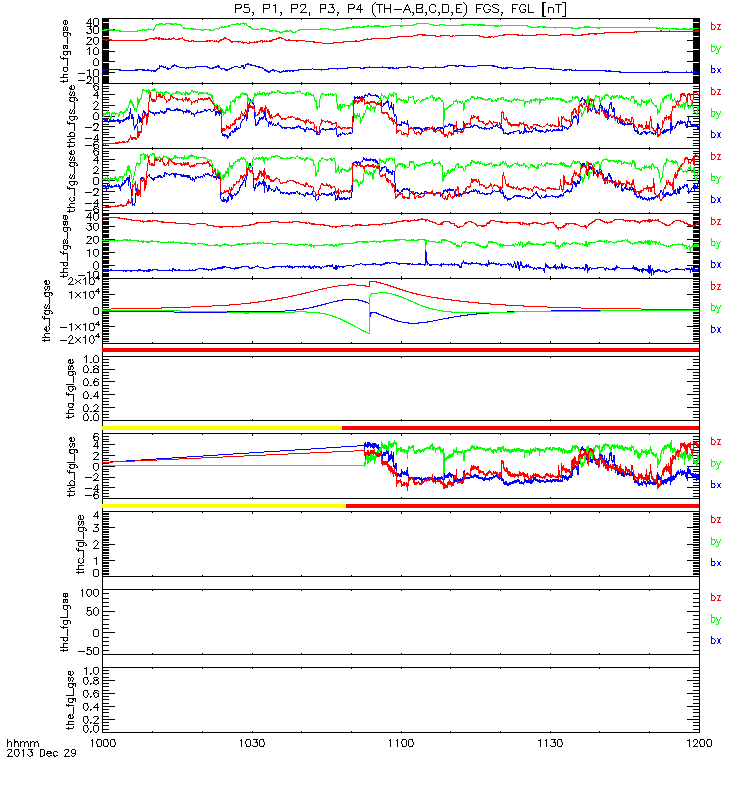The height and width of the screenshot is (800, 750).
Task: Click the thd_fgl_gse axis label
Action: [x=65, y=622]
